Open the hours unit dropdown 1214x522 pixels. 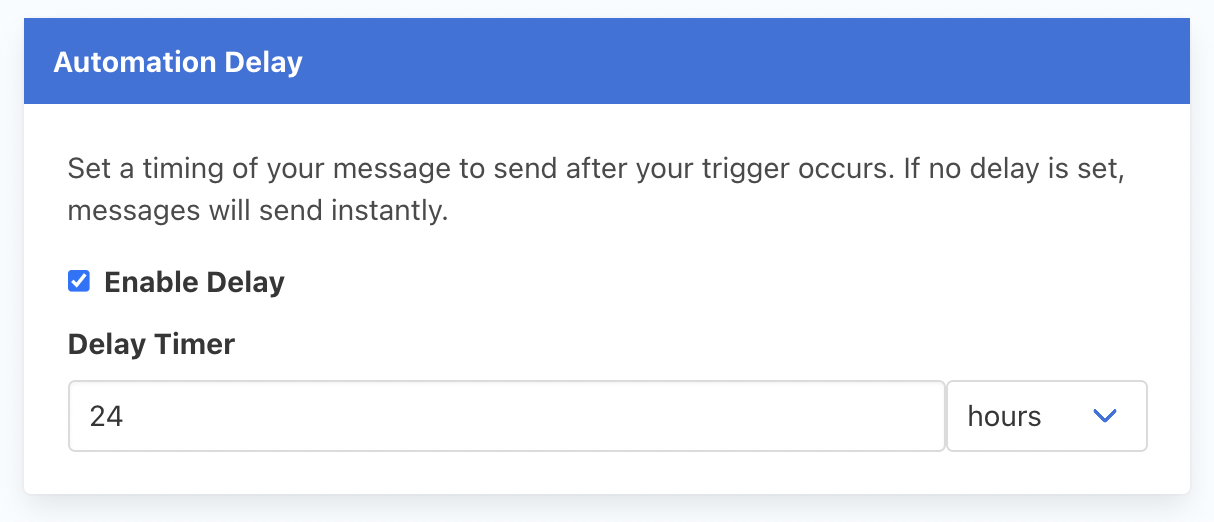click(x=1046, y=416)
